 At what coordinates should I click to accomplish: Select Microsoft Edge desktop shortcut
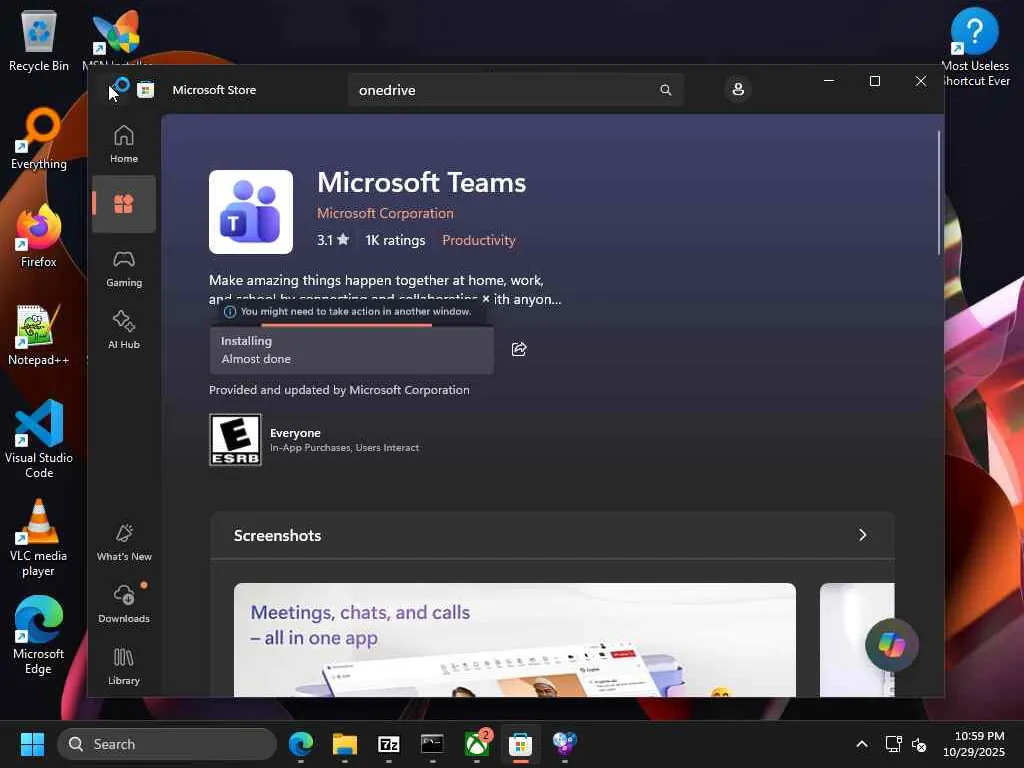tap(39, 635)
